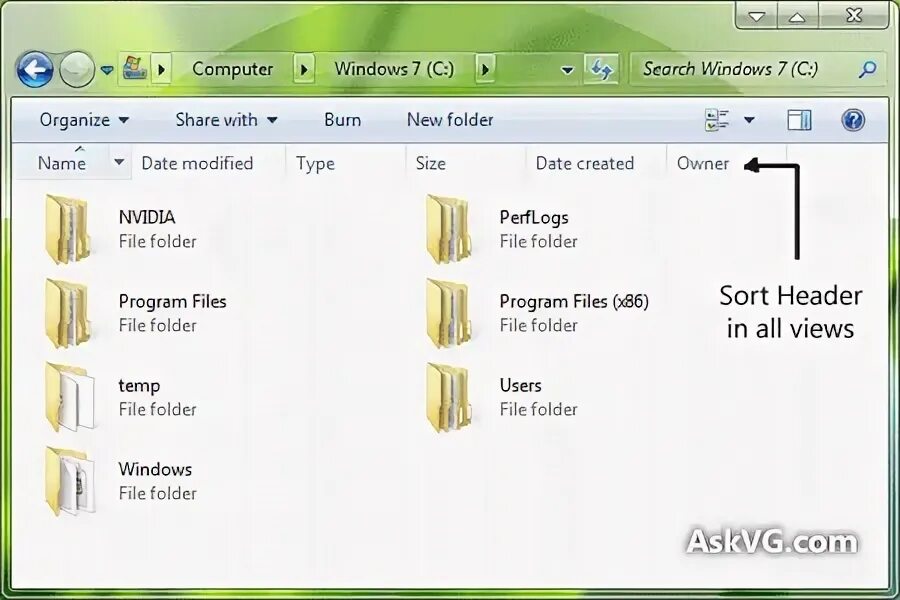Minimize the Explorer window
The image size is (900, 600).
(x=757, y=16)
